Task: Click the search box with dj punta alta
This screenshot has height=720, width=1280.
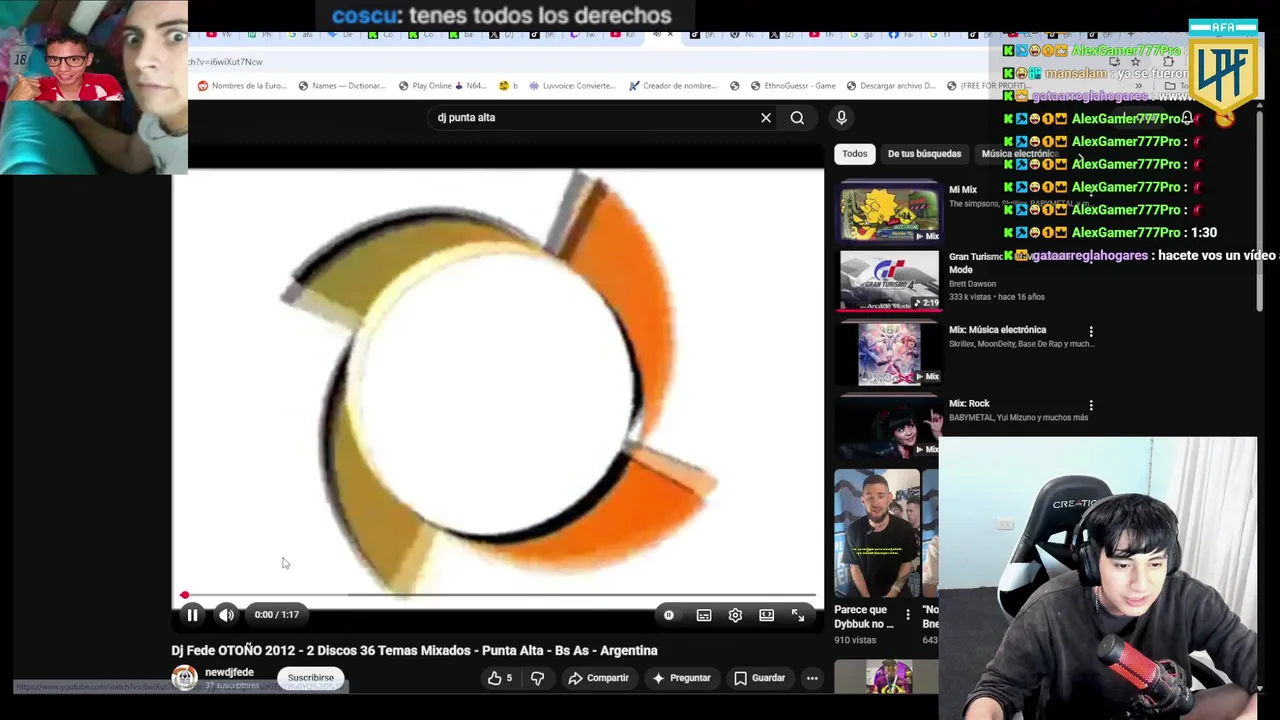Action: click(595, 117)
